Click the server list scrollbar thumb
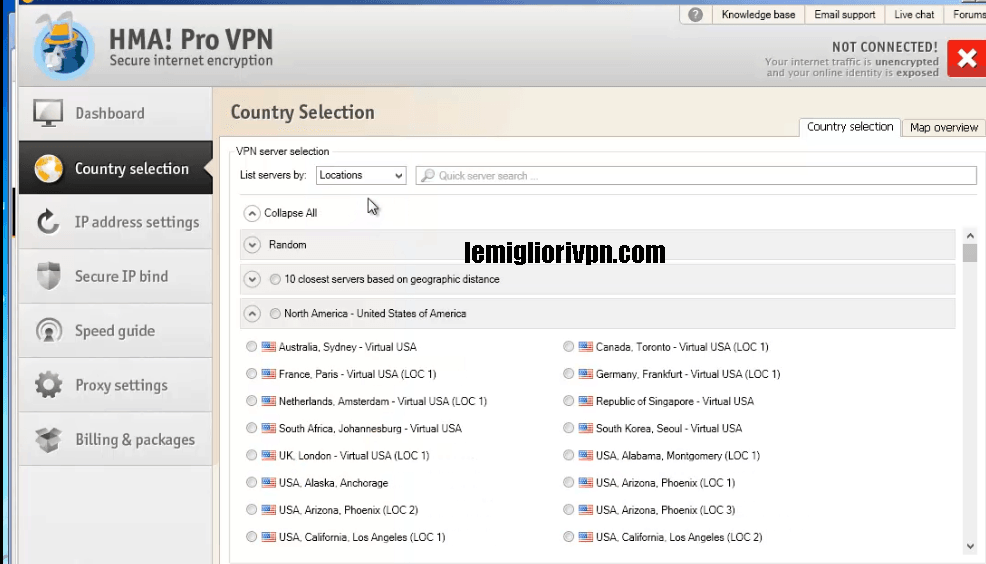This screenshot has height=564, width=986. click(970, 253)
